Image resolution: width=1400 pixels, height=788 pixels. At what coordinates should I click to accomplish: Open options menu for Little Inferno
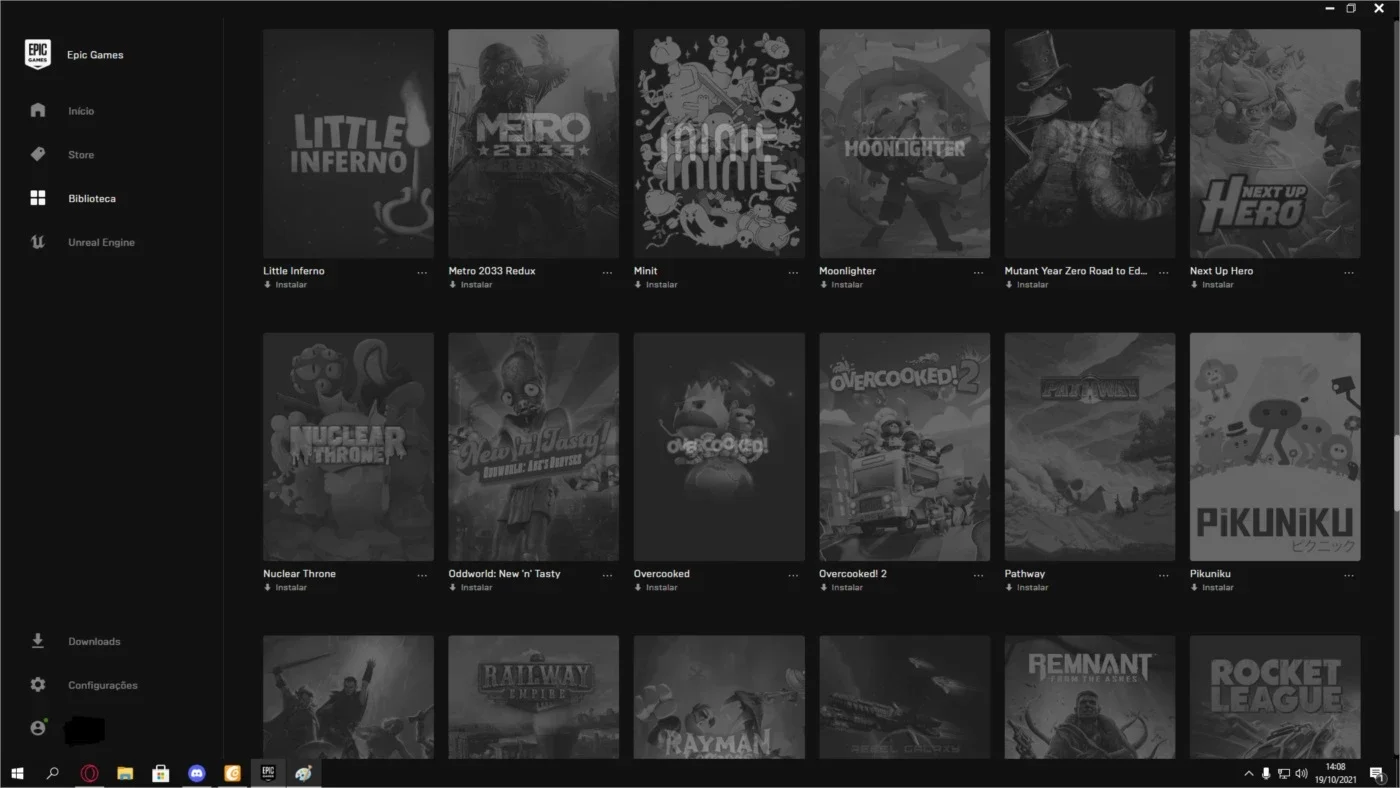pos(422,272)
